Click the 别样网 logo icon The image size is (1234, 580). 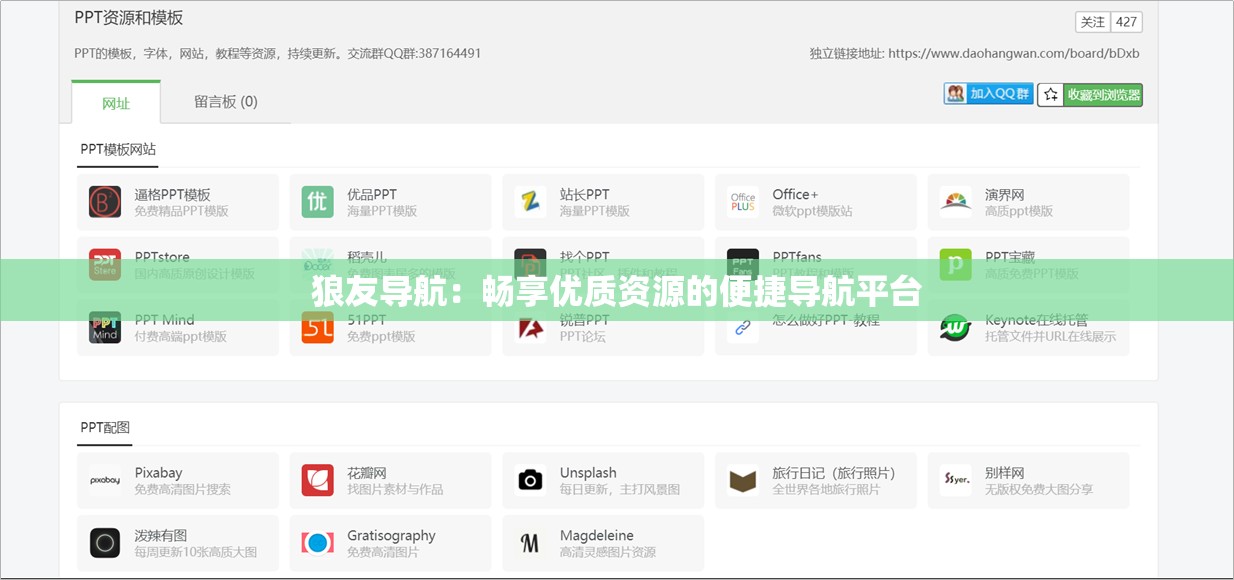pyautogui.click(x=955, y=480)
